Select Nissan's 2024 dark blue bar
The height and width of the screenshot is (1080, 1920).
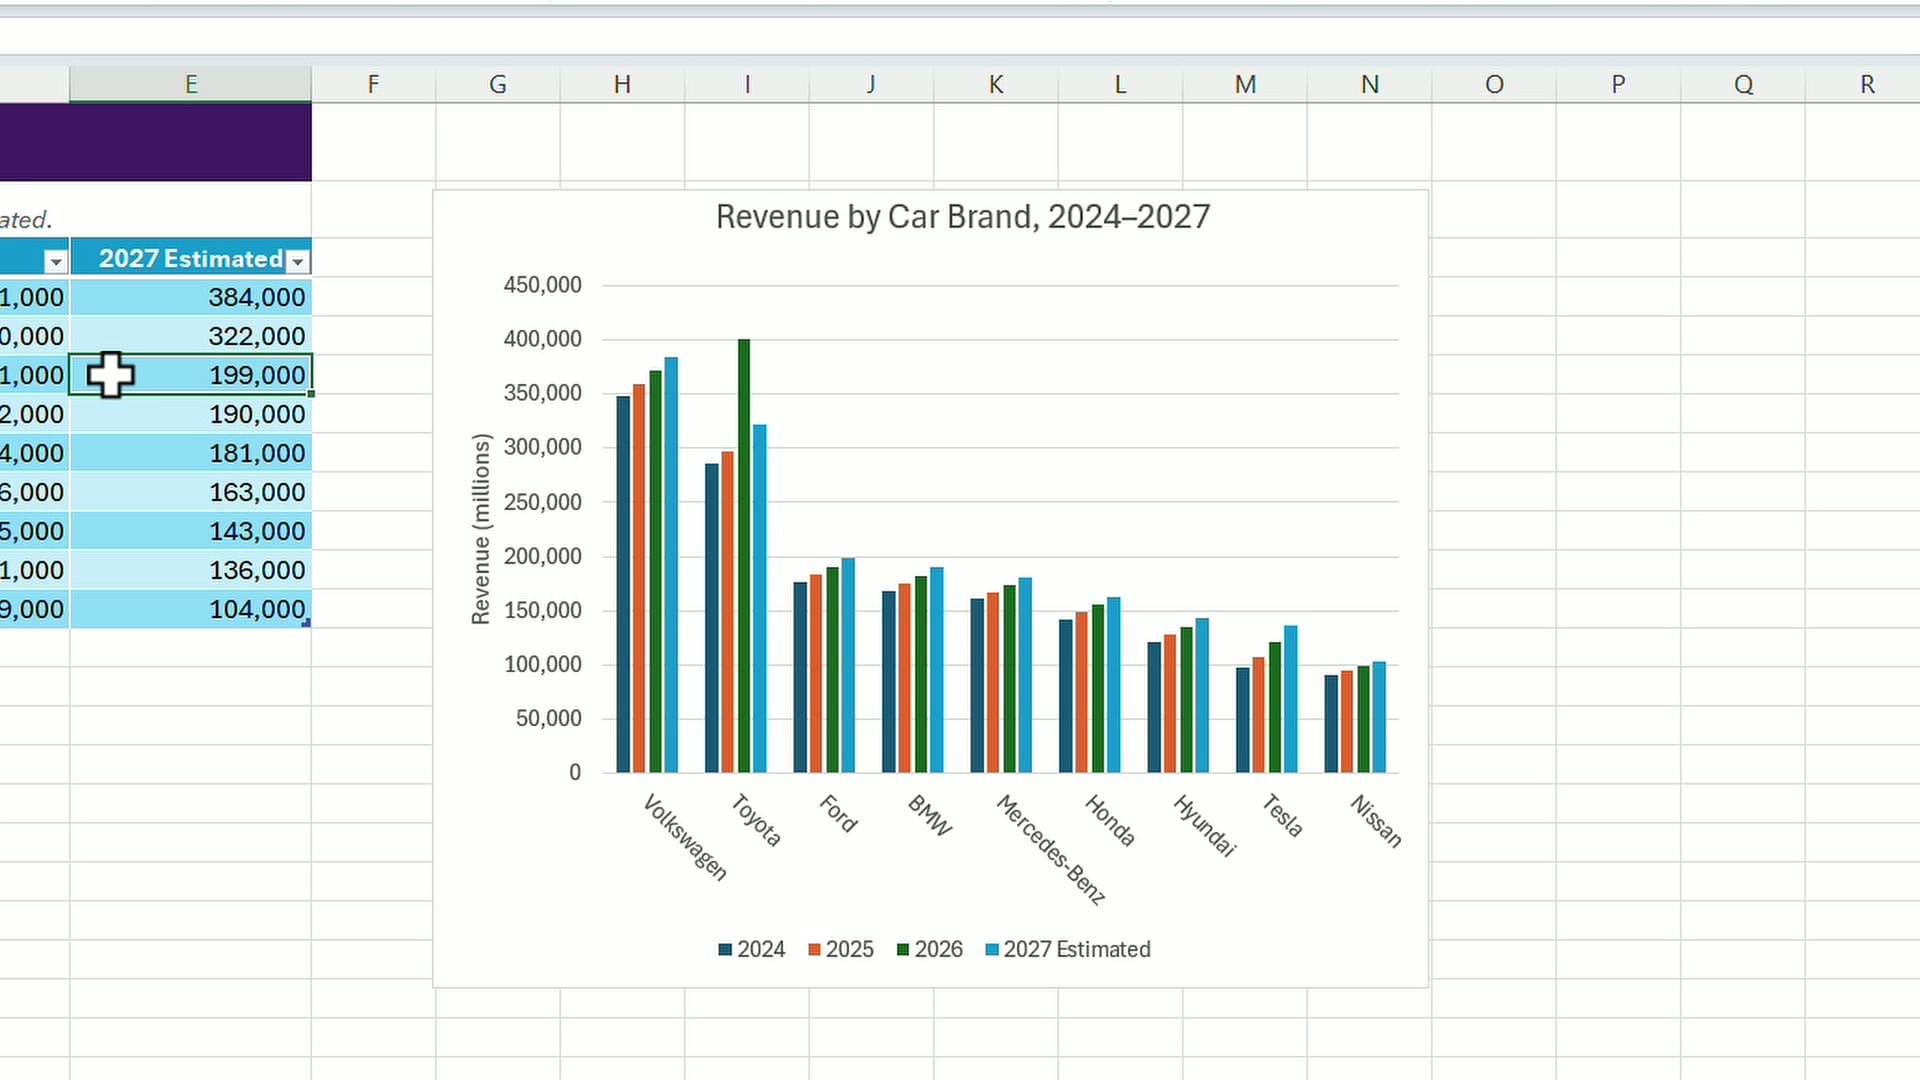click(1331, 724)
